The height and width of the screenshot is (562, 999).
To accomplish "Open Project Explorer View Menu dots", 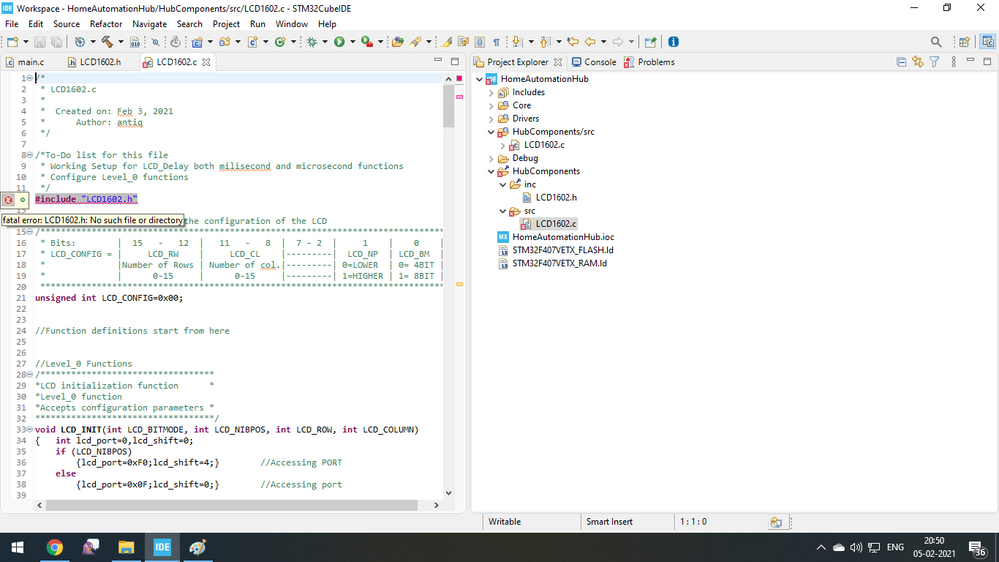I will [x=954, y=62].
